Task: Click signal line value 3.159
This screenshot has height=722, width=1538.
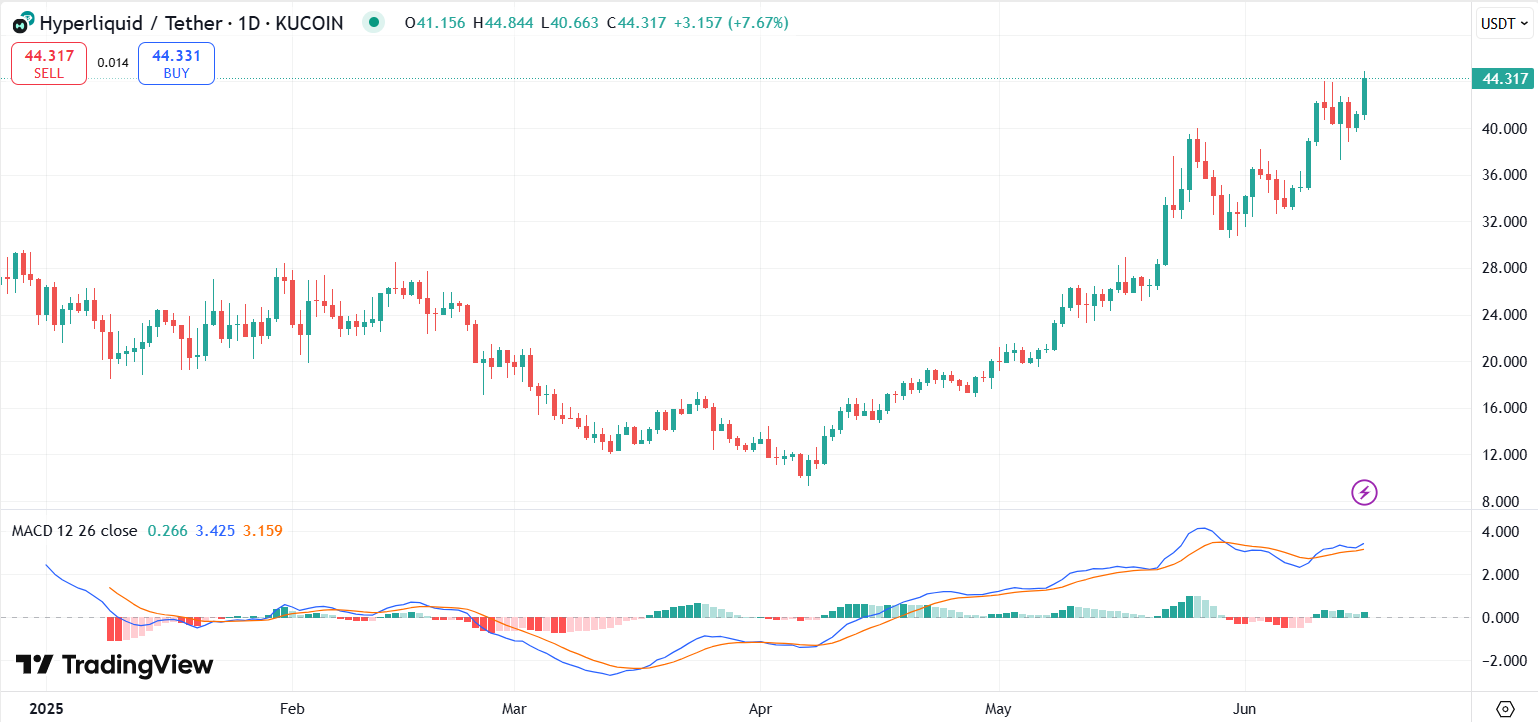Action: point(263,531)
